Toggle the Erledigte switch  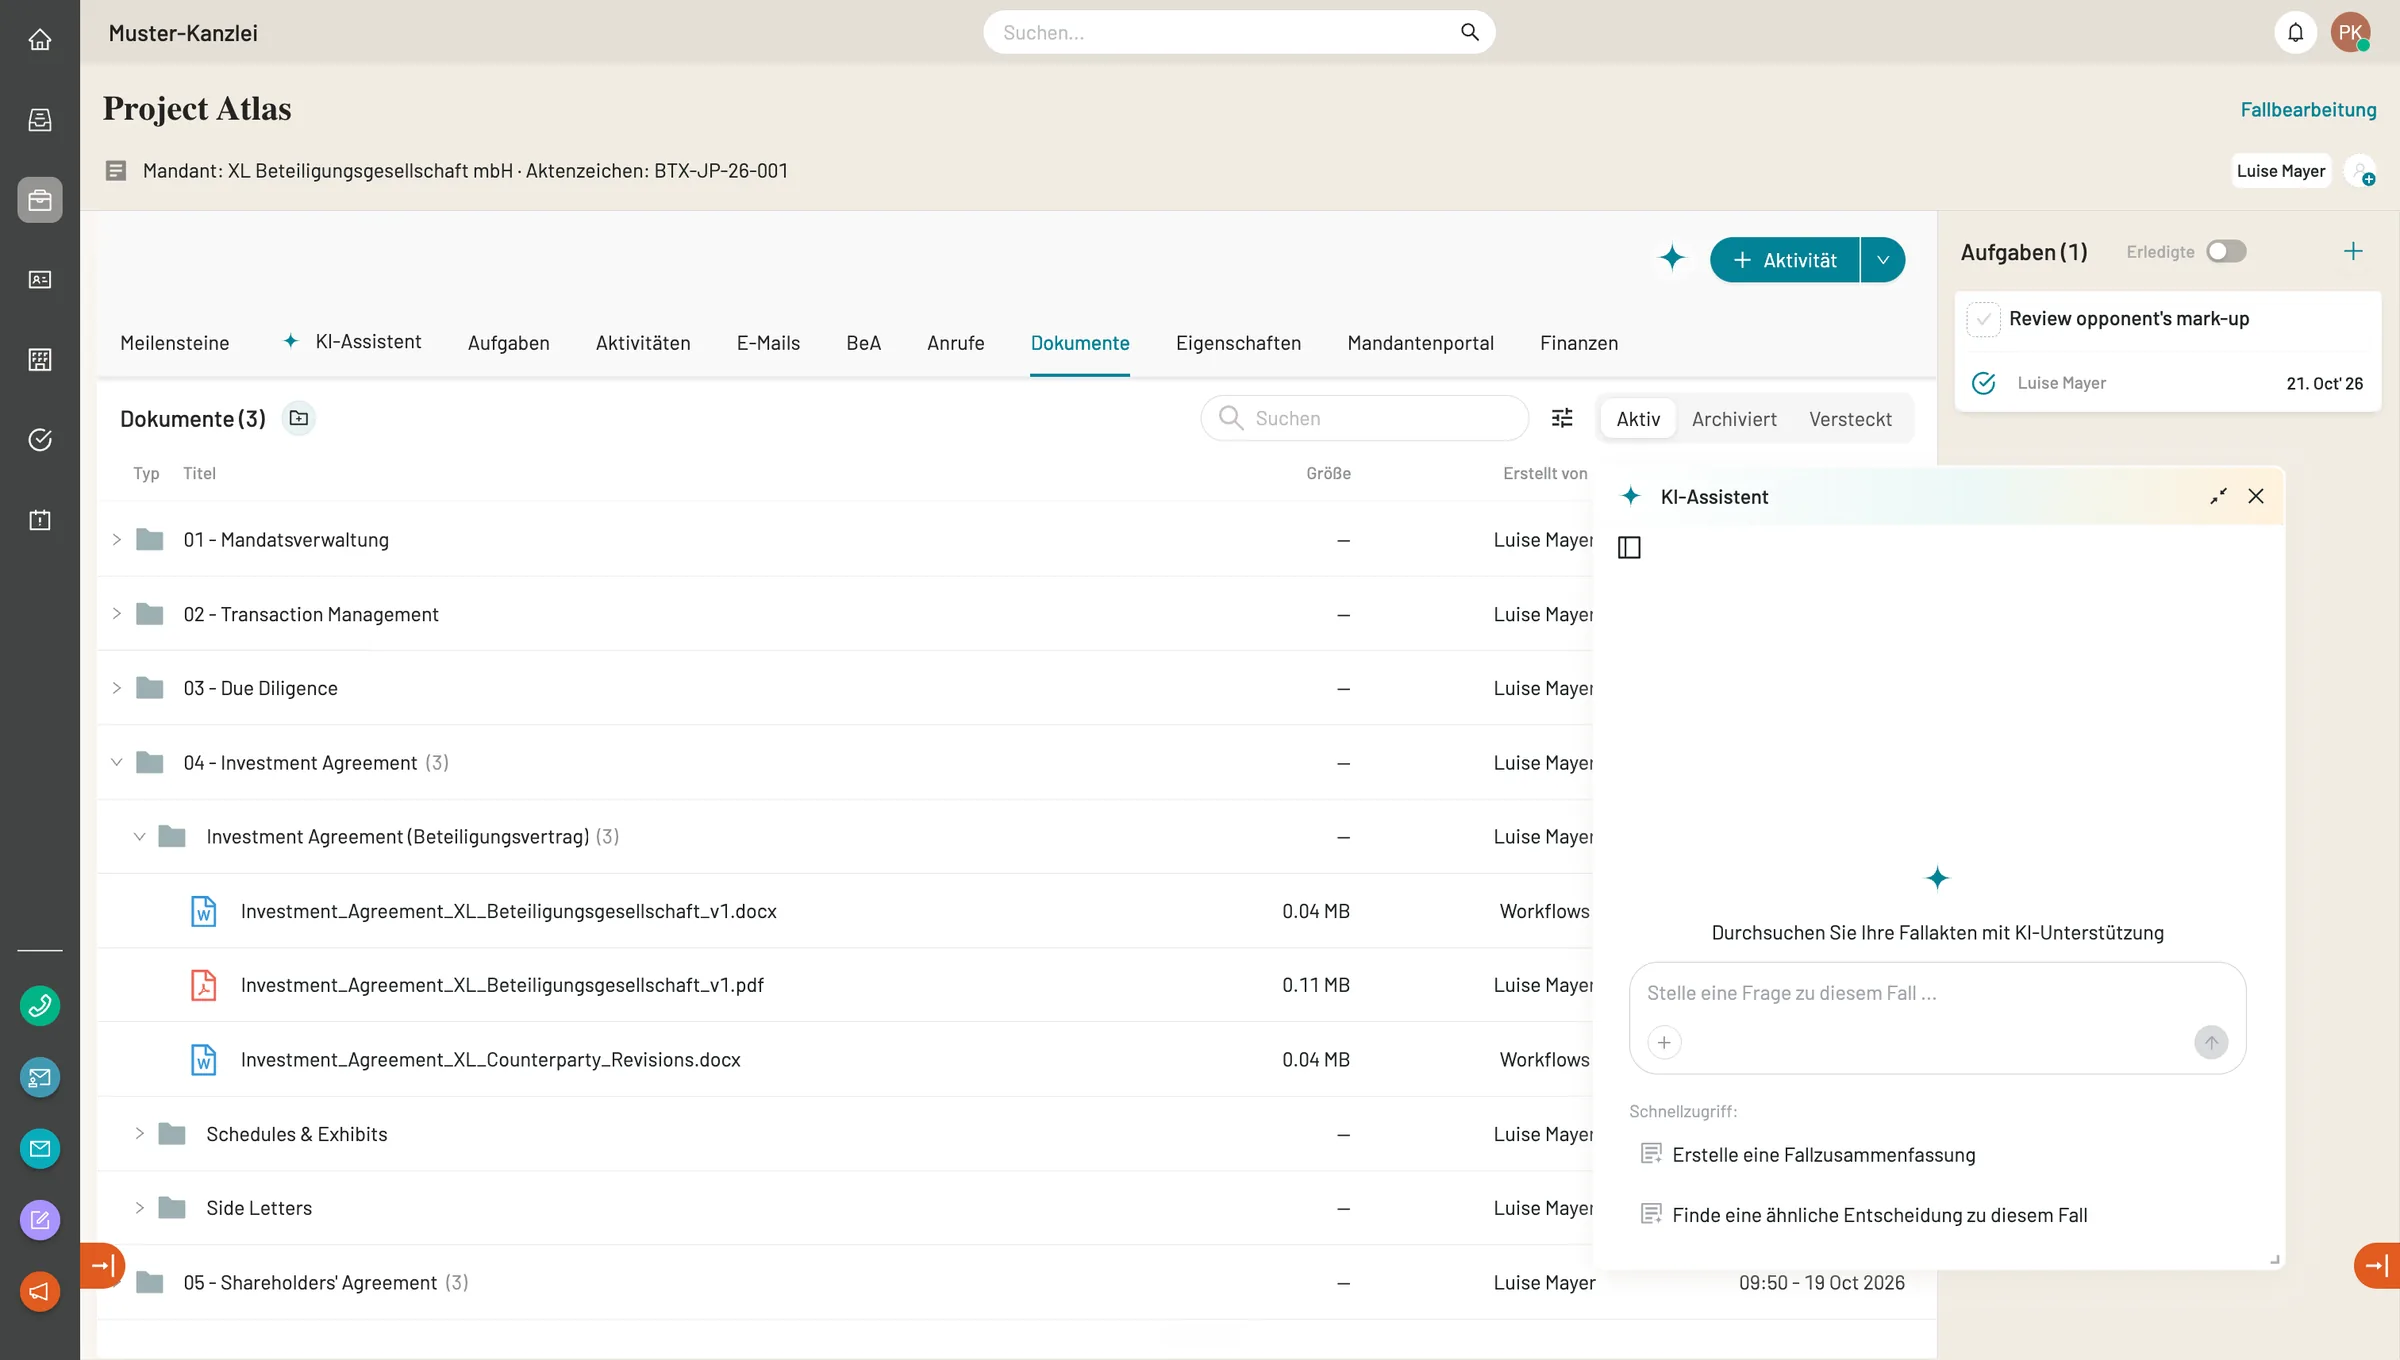coord(2227,251)
